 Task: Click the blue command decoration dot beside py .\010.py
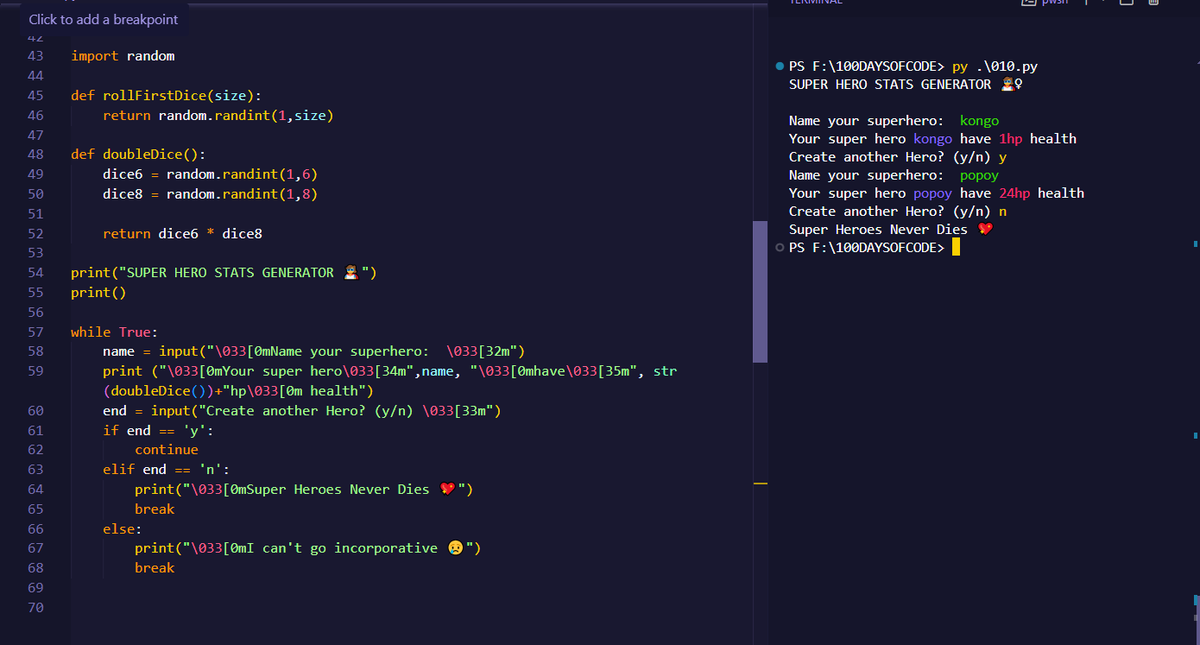780,67
